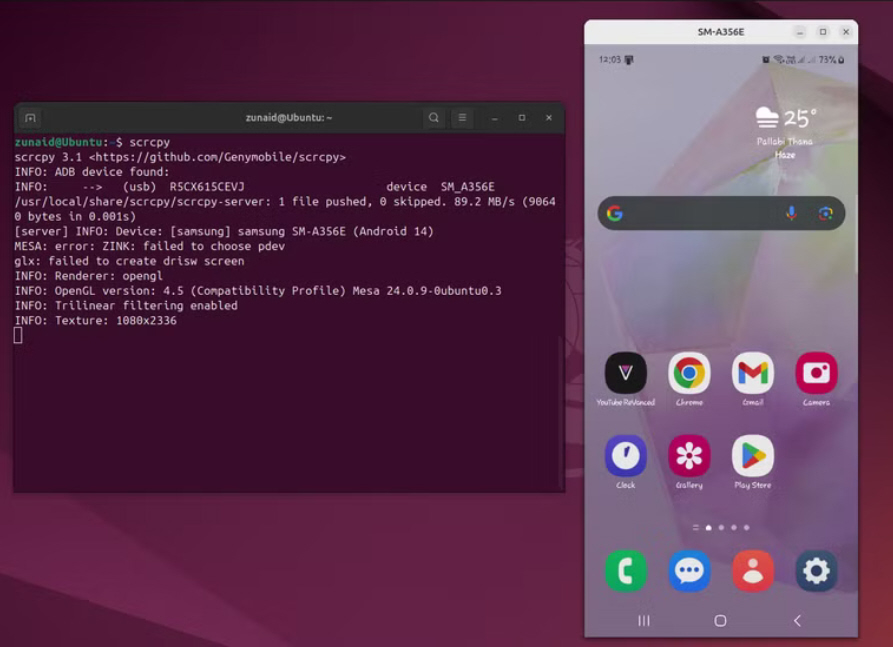This screenshot has height=647, width=893.
Task: Click the scrcpy GitHub URL text
Action: [218, 157]
